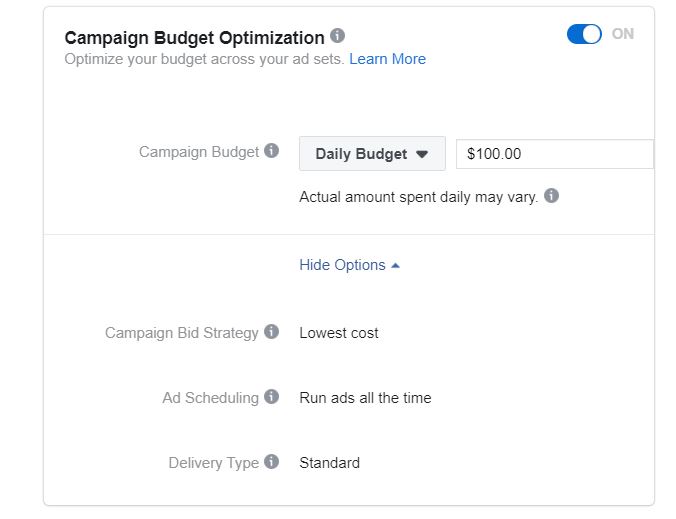
Task: Click info icon next to Ad Scheduling
Action: [x=272, y=396]
